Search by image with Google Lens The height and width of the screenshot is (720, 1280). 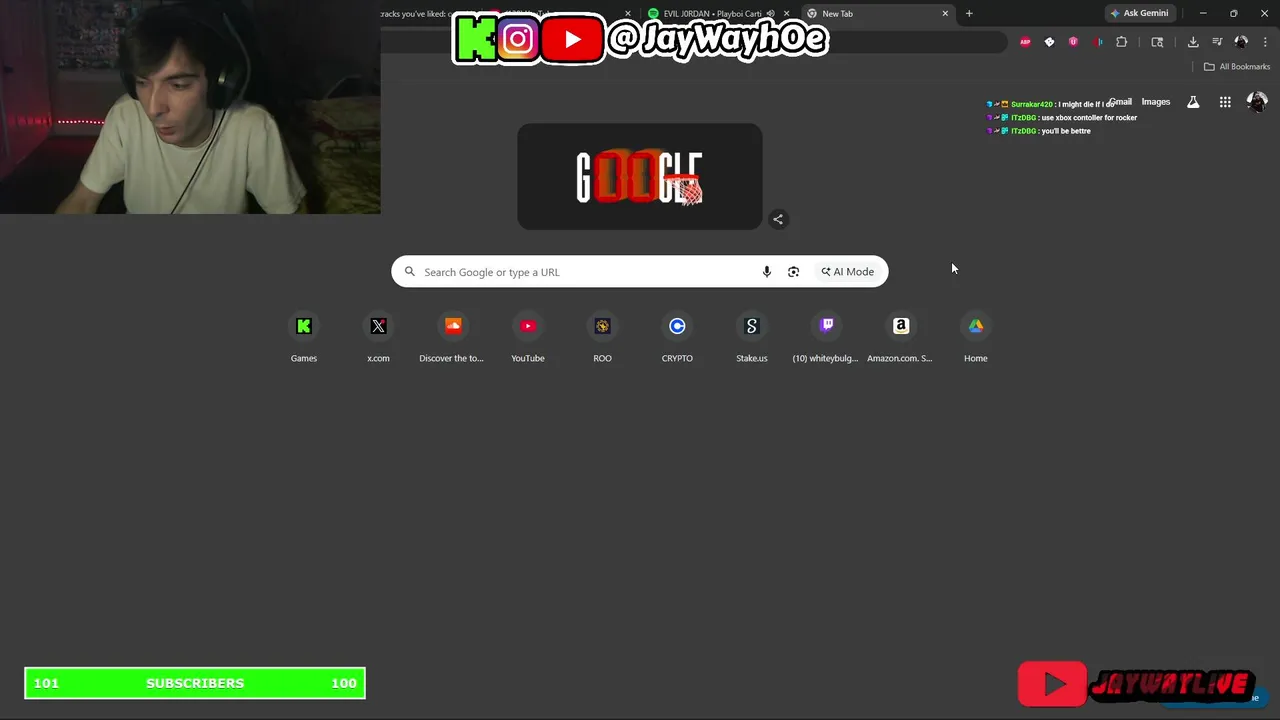(x=793, y=272)
